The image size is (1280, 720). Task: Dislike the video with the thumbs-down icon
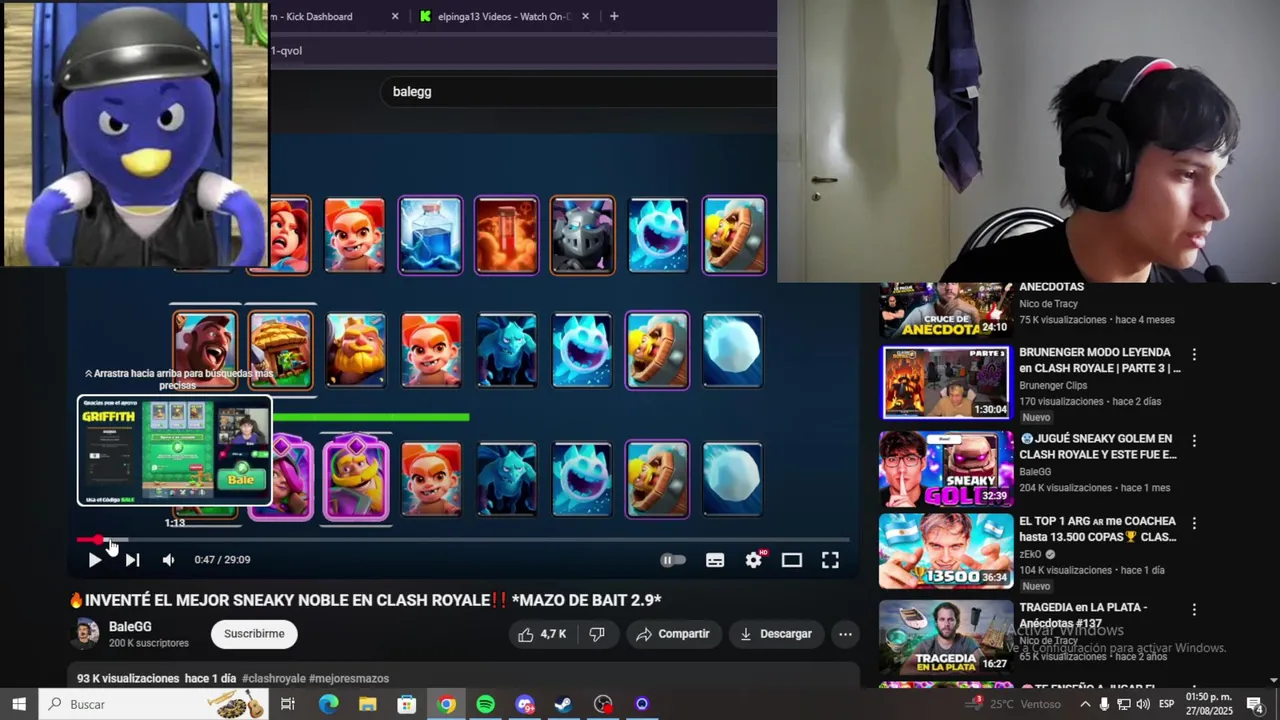point(597,634)
